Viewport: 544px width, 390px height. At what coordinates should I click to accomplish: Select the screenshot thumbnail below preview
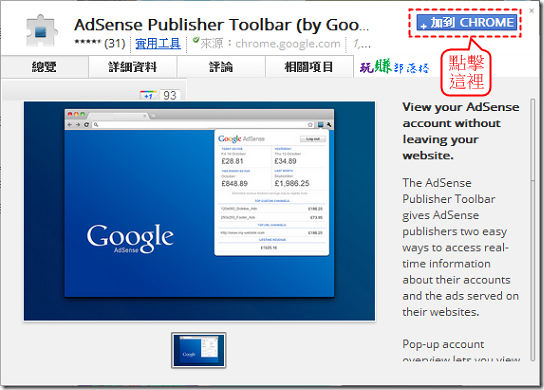coord(198,350)
